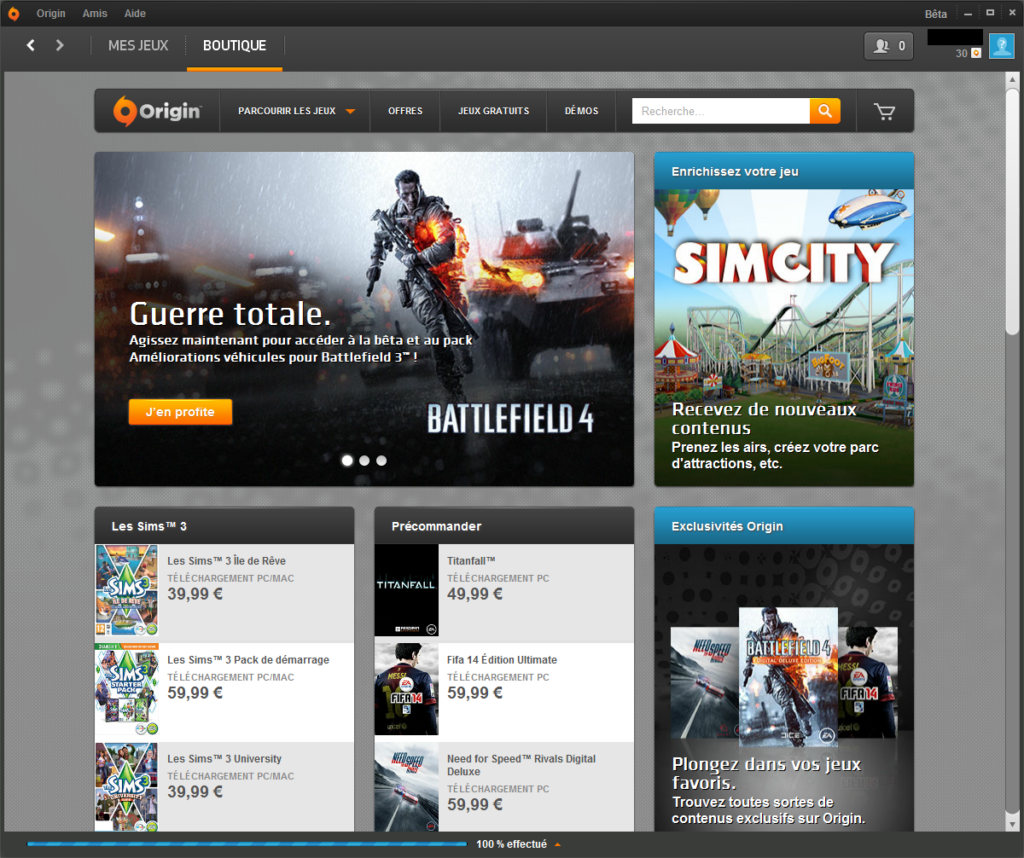Open Need for Speed Rivals Digital Deluxe link
The height and width of the screenshot is (858, 1024).
coord(521,765)
